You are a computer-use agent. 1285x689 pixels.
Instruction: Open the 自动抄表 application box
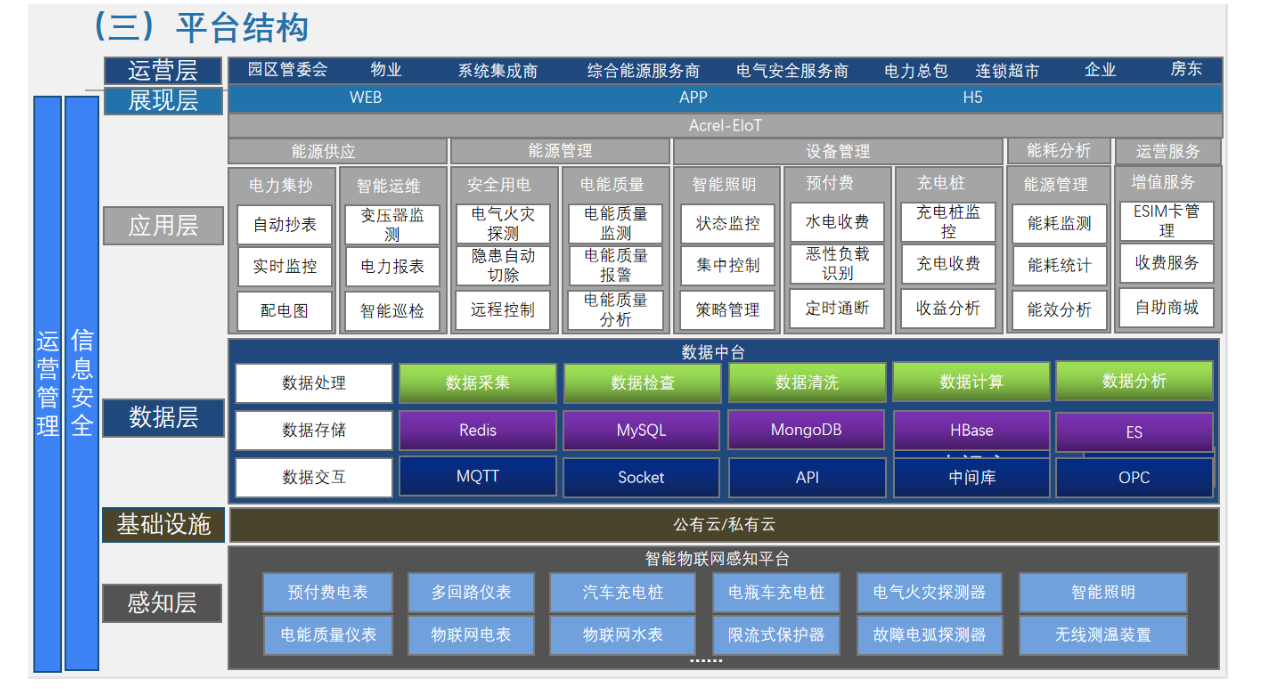click(285, 225)
